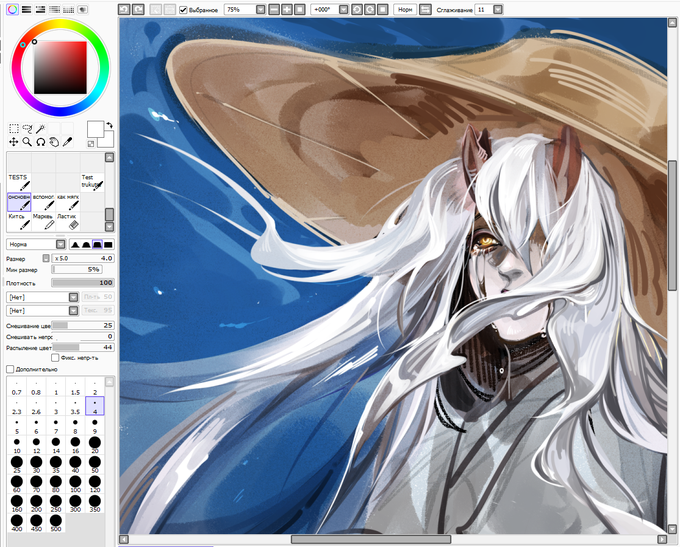Adjust the Смешивание цвета slider
680x547 pixels.
pyautogui.click(x=83, y=325)
